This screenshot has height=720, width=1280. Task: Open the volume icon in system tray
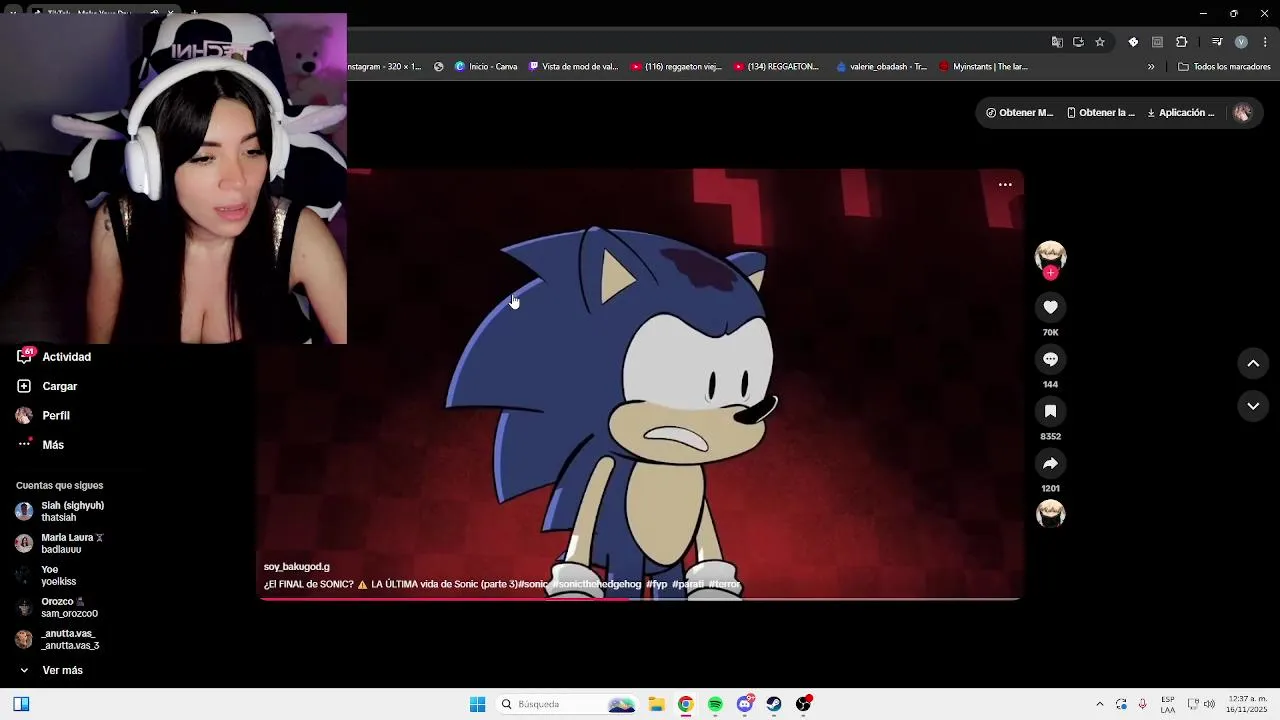(1209, 704)
